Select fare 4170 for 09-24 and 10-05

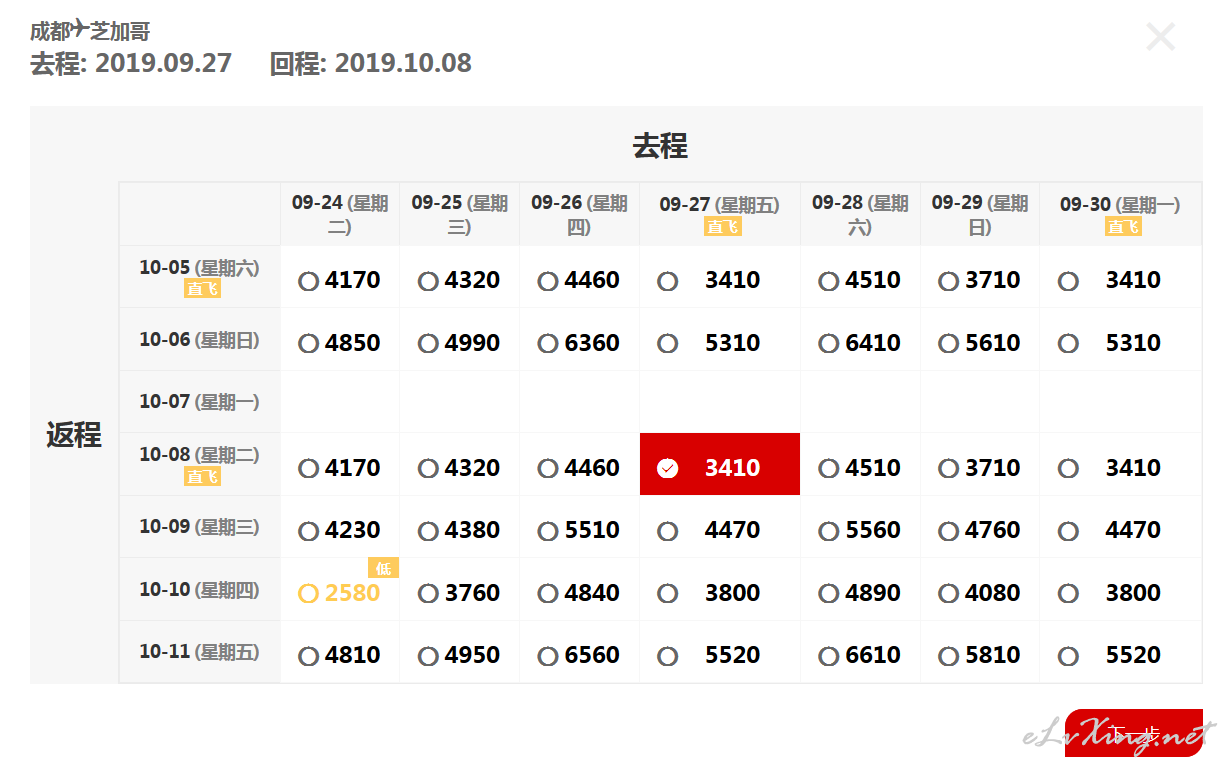[x=308, y=282]
